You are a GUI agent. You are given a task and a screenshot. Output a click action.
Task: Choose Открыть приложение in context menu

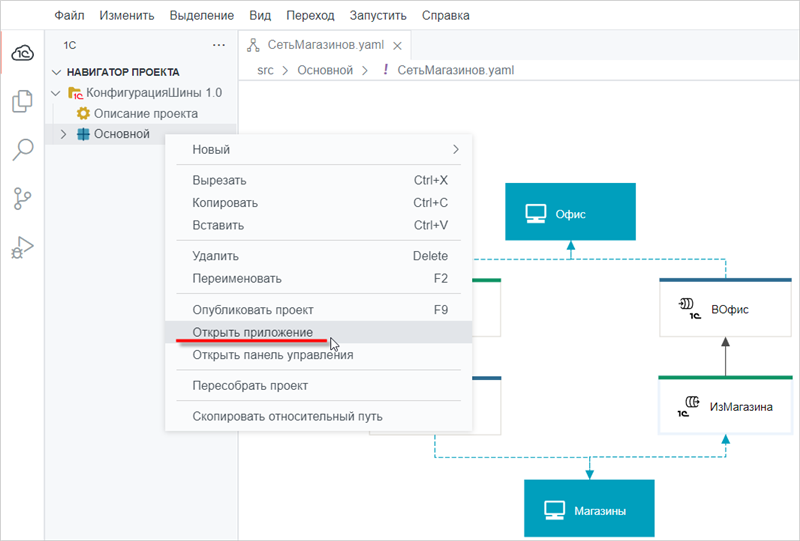(319, 332)
